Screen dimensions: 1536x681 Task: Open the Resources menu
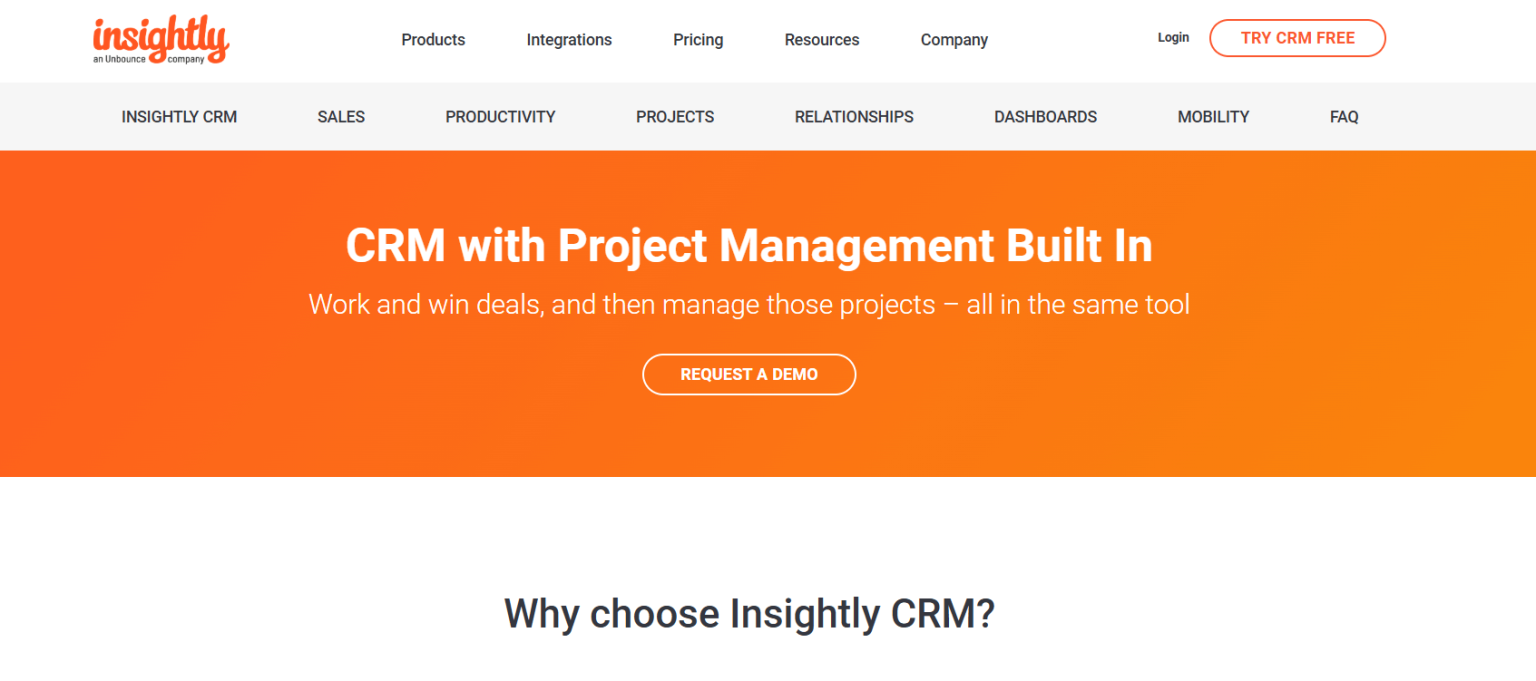click(821, 40)
